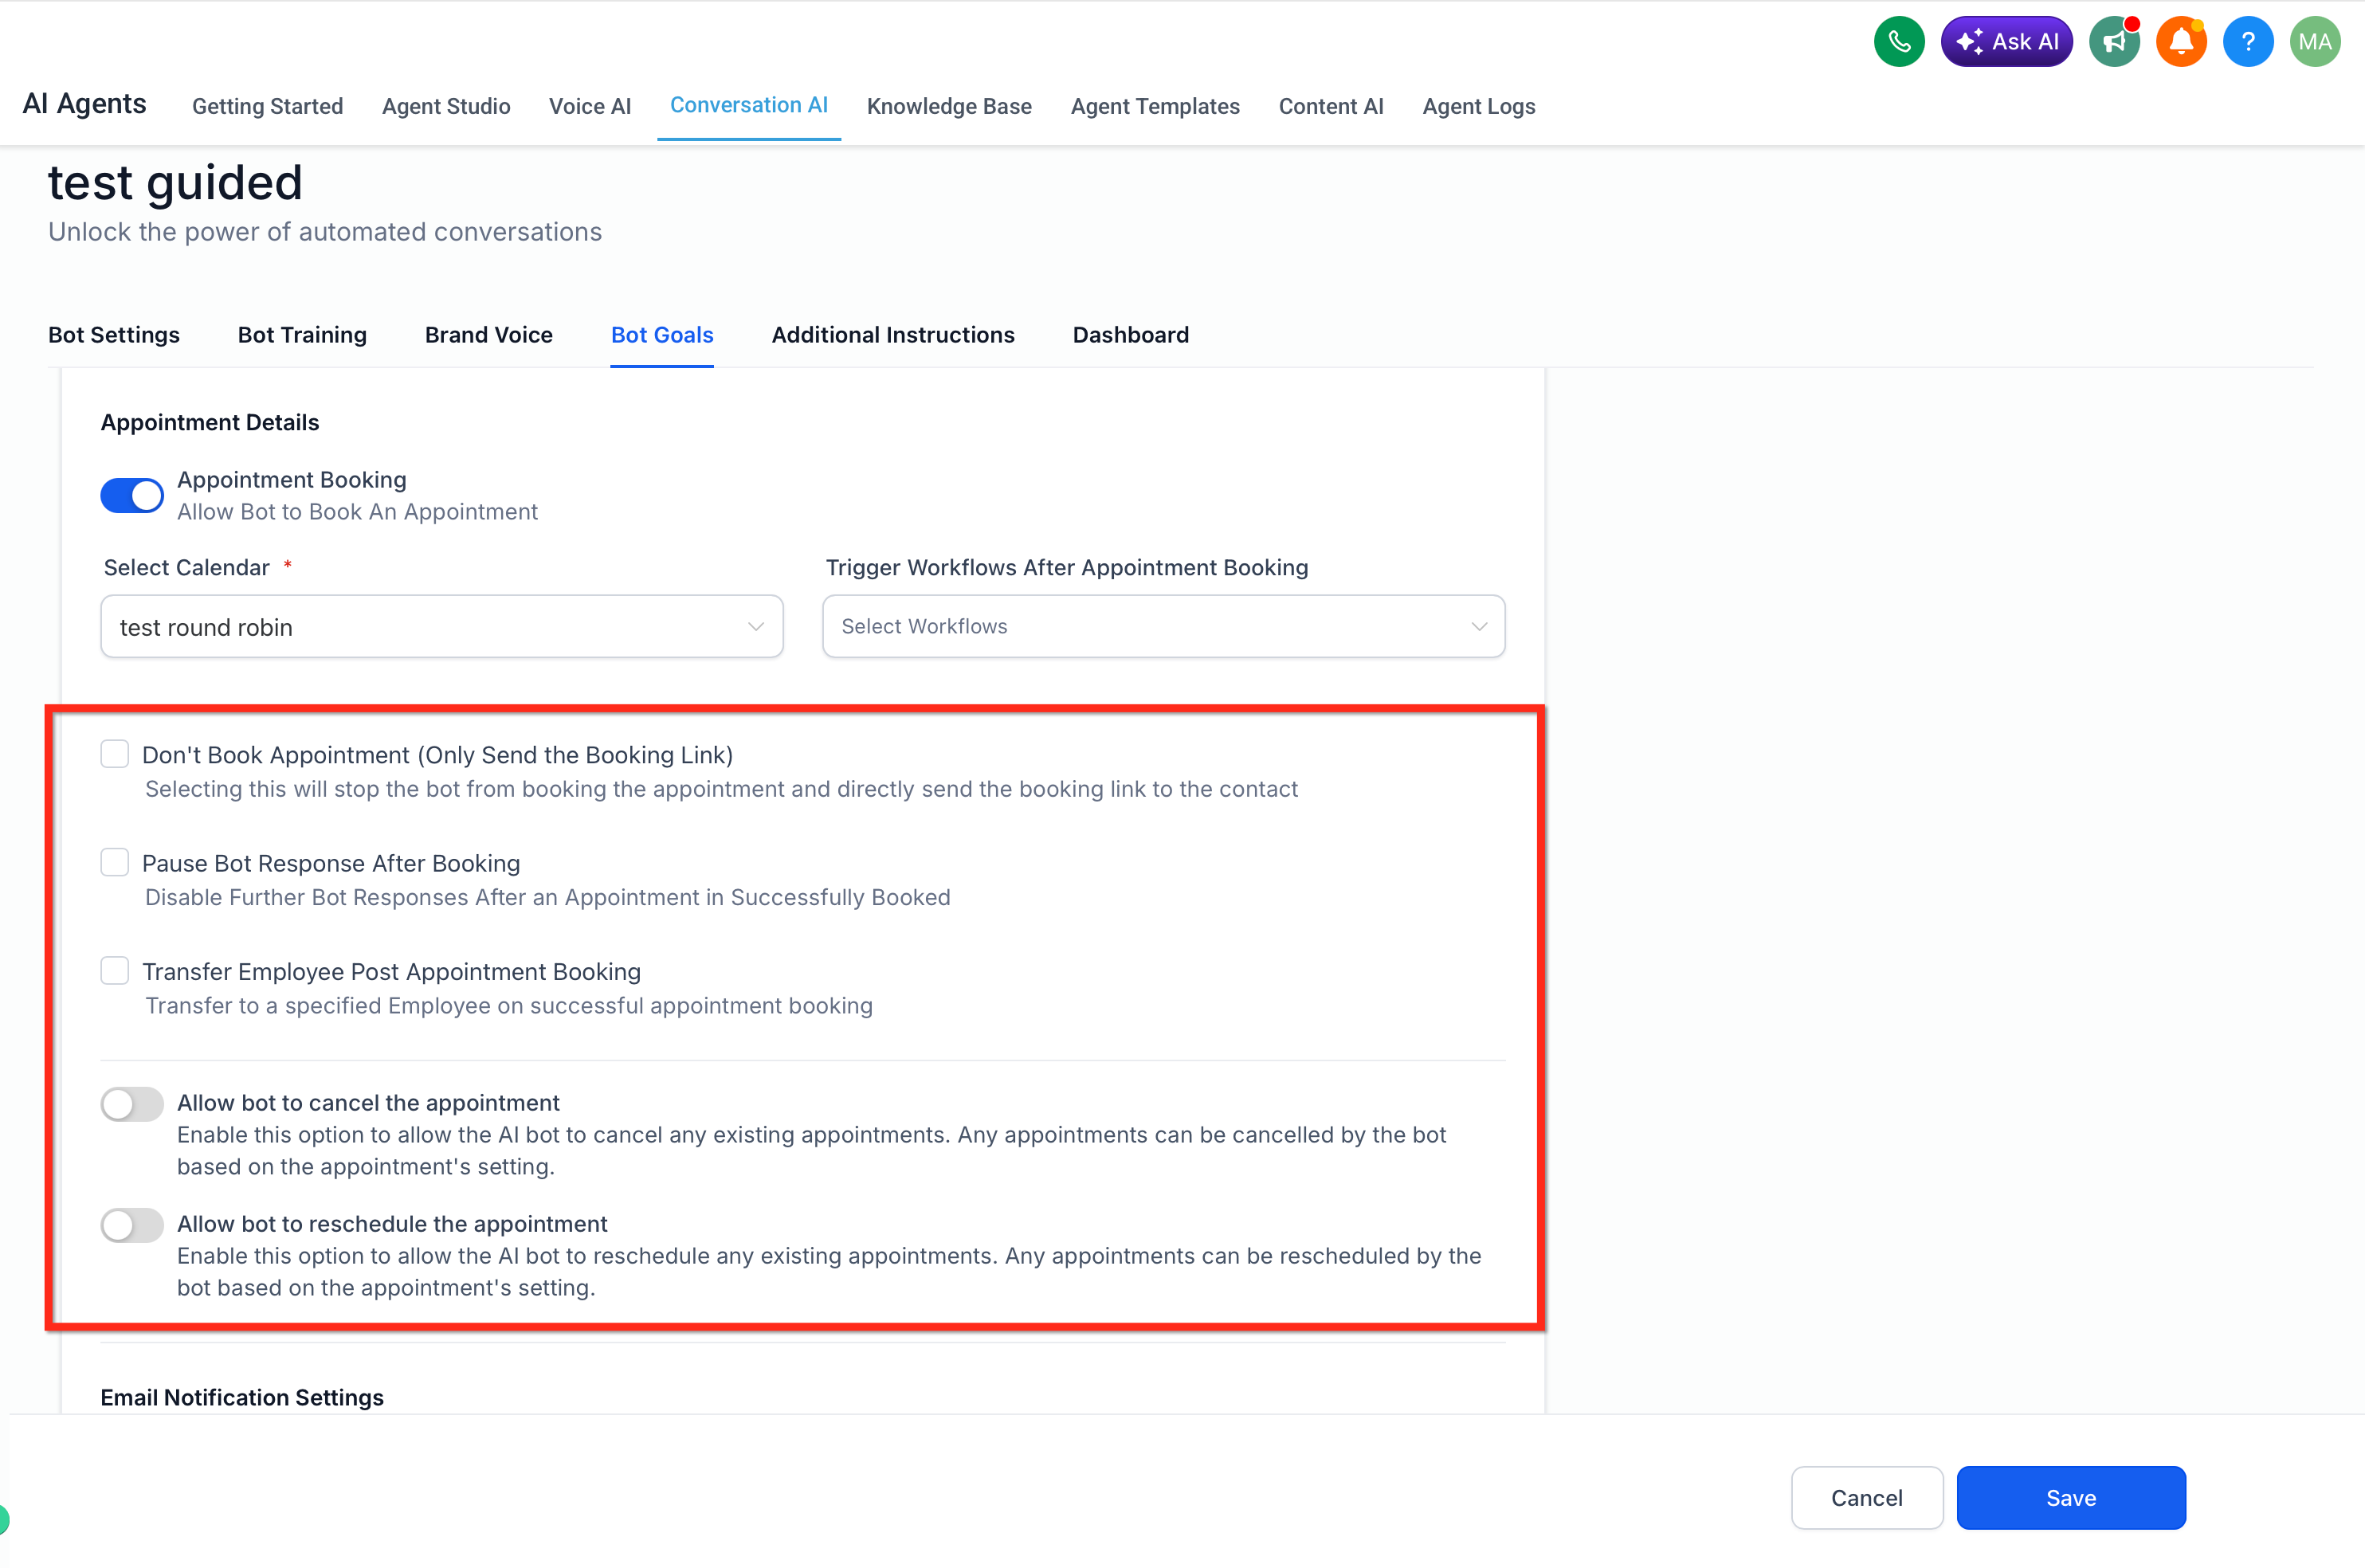
Task: Open the Ask AI assistant
Action: 2006,42
